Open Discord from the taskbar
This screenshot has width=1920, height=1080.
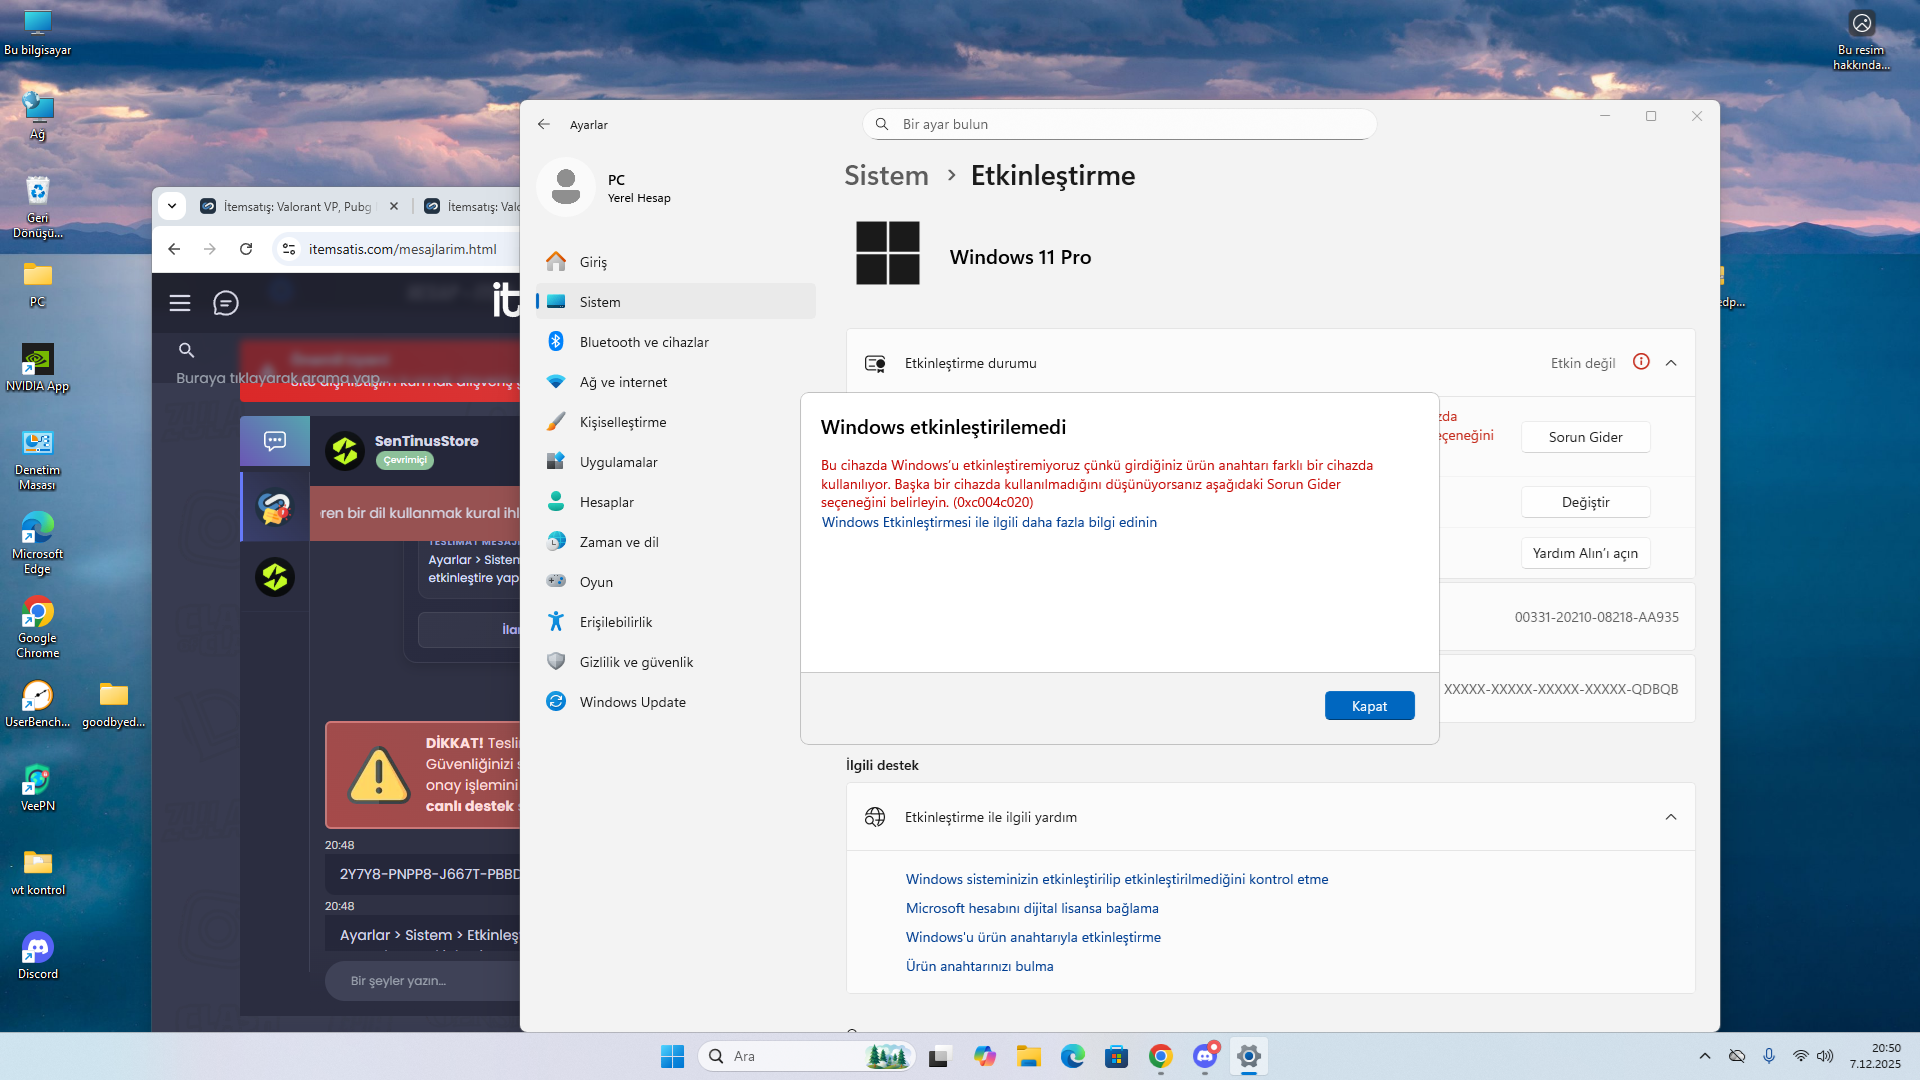(1205, 1056)
